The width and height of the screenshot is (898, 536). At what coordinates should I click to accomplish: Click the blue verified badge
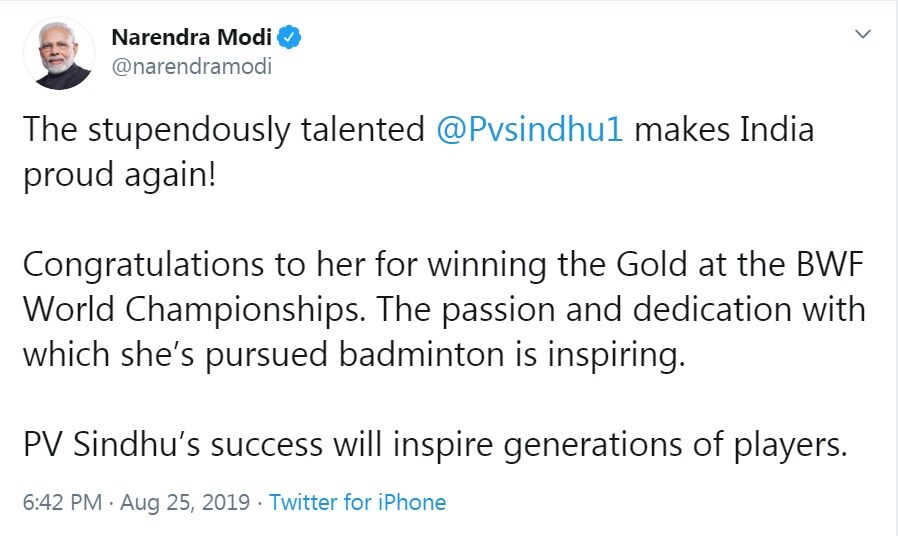(289, 37)
